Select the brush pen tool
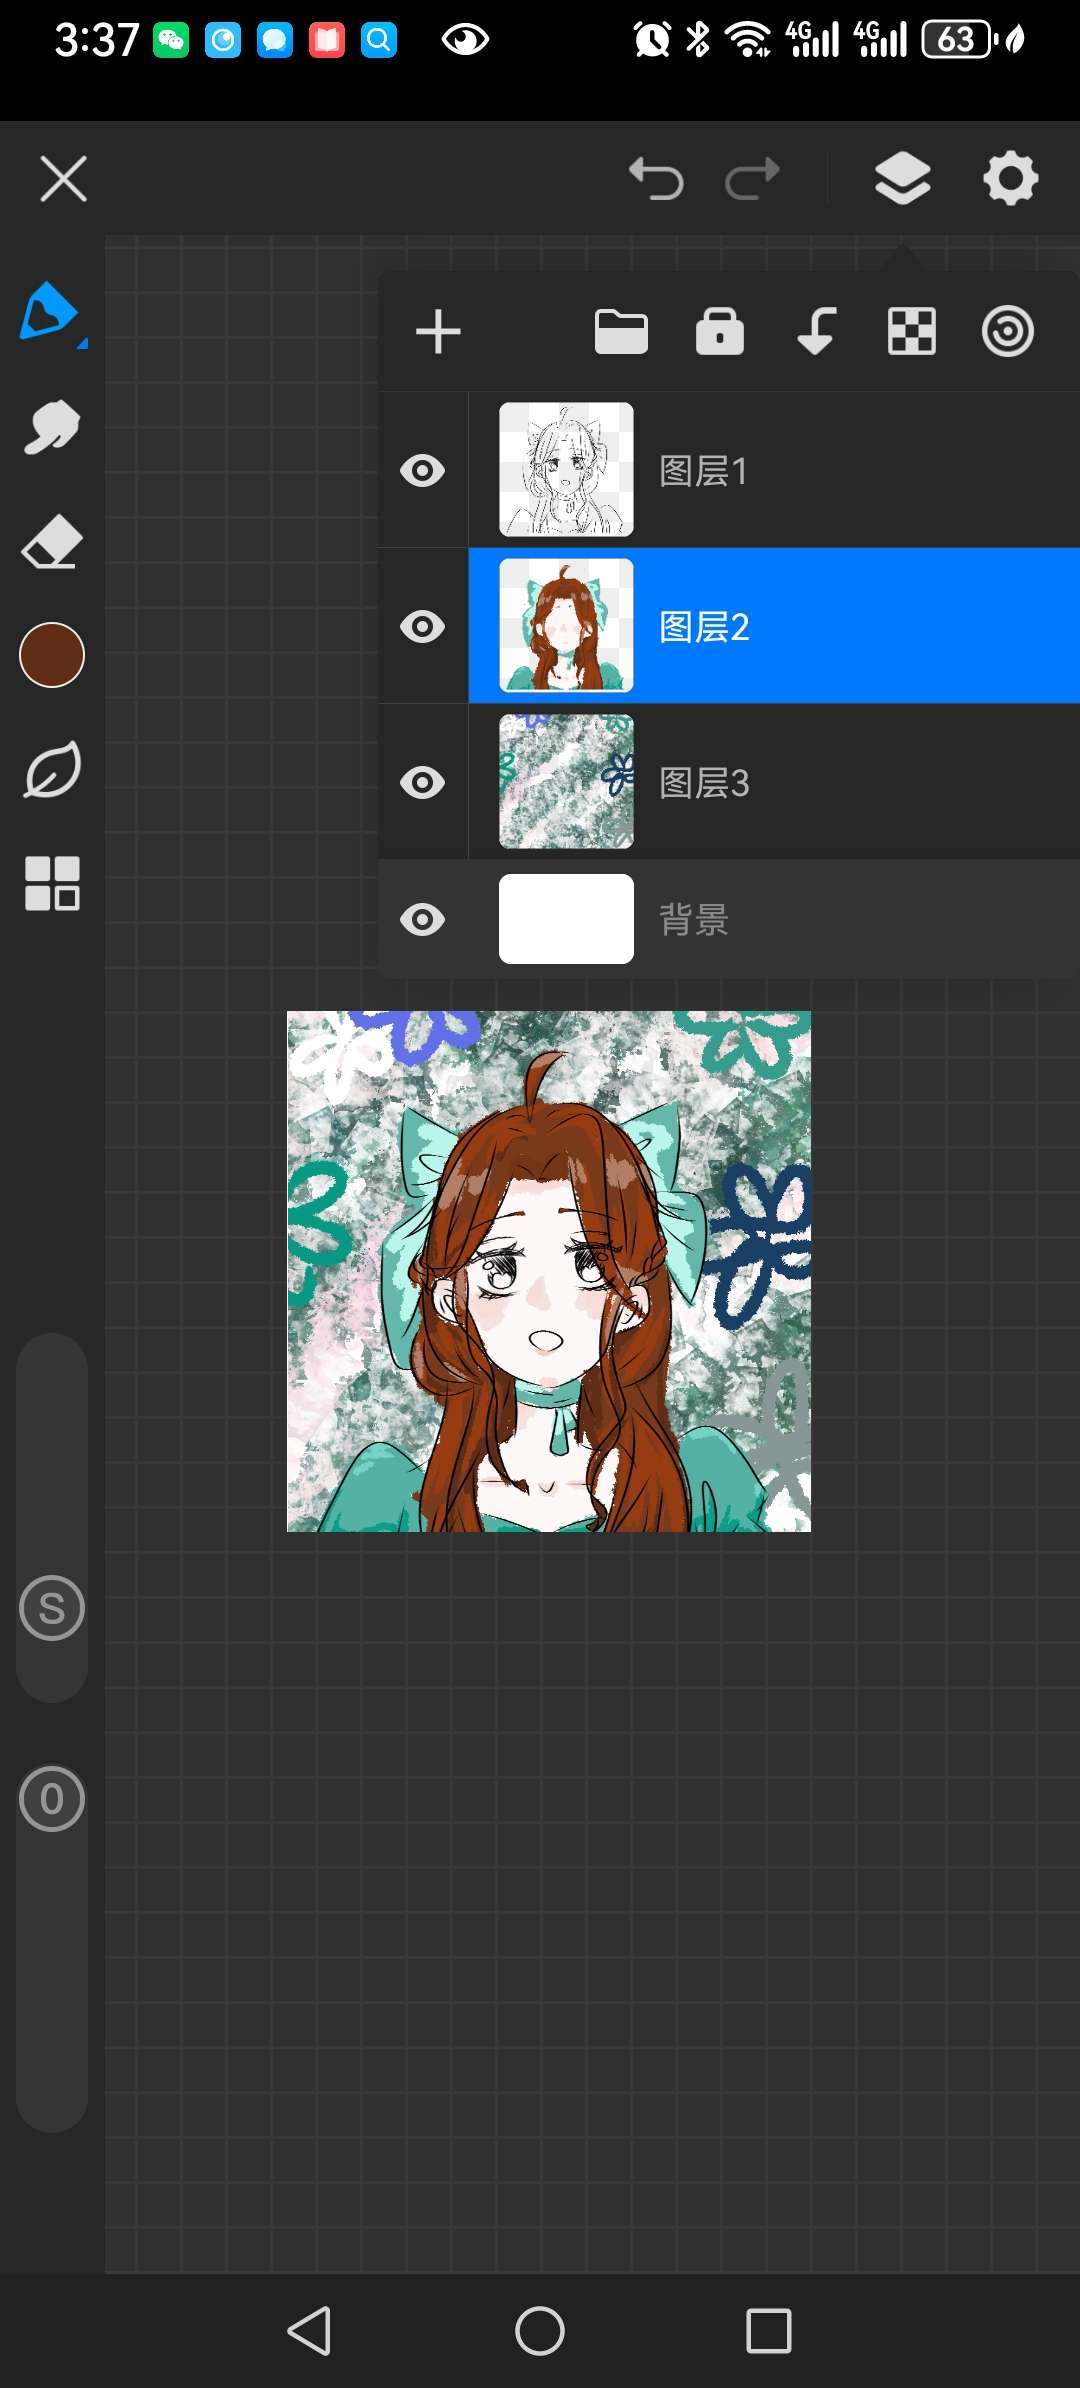Screen dimensions: 1080x2388 tap(50, 312)
